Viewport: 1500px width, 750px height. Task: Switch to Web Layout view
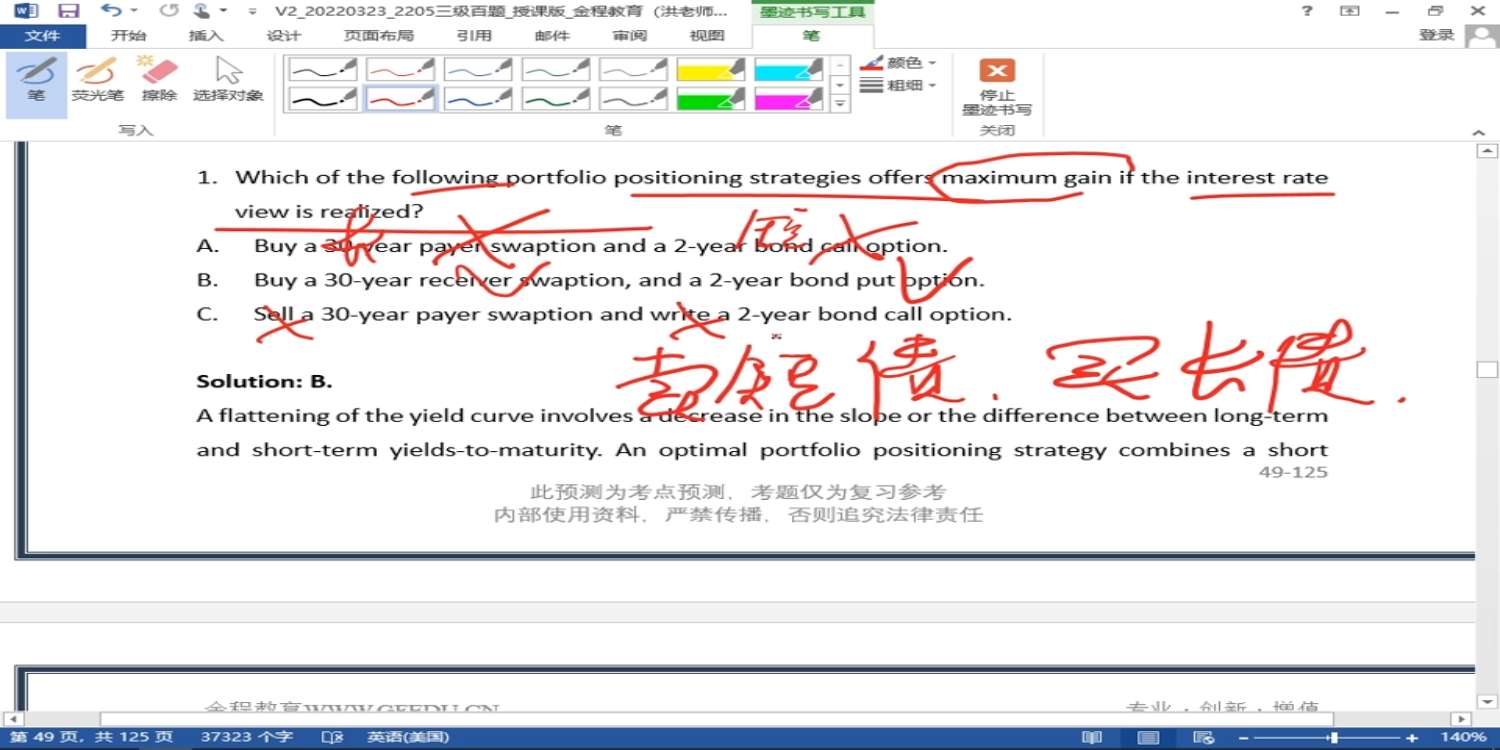pyautogui.click(x=1204, y=738)
